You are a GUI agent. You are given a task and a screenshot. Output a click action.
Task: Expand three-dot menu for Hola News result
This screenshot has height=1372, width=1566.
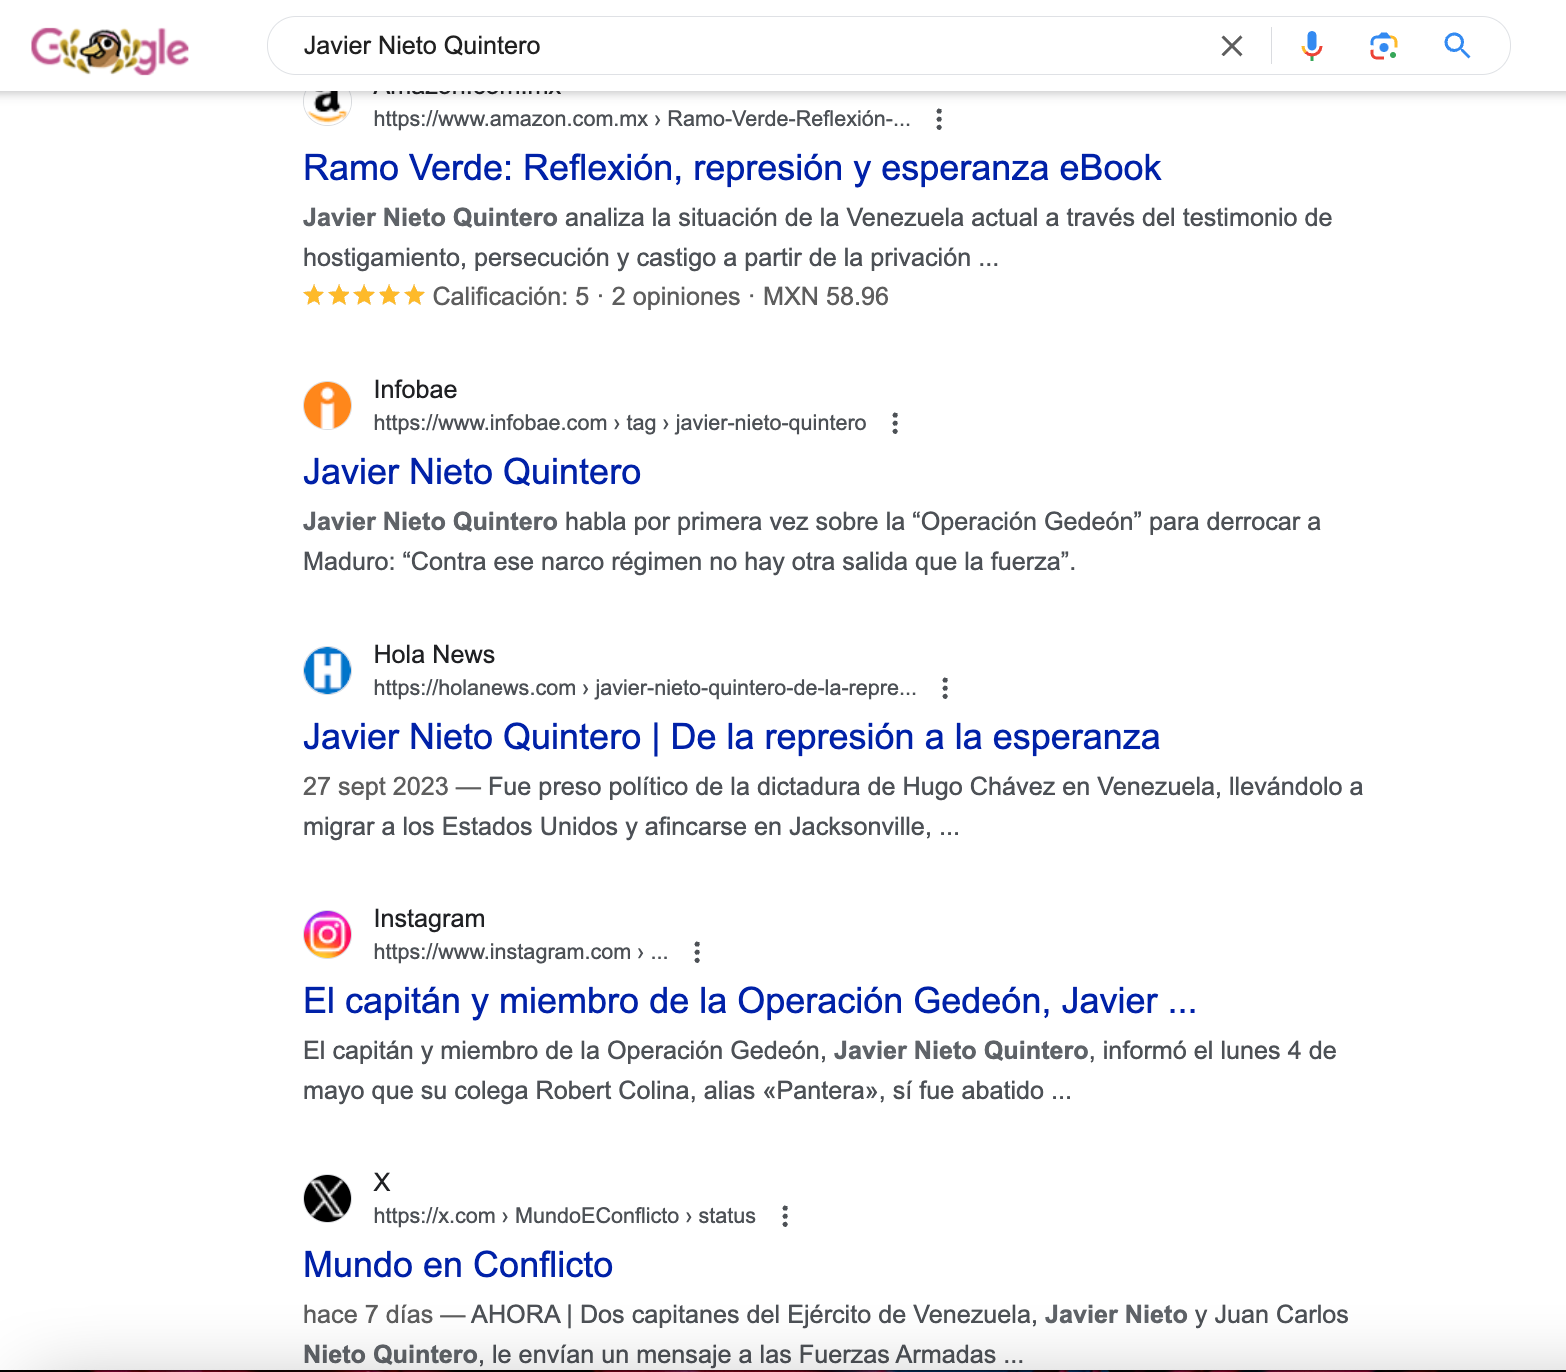click(x=945, y=688)
